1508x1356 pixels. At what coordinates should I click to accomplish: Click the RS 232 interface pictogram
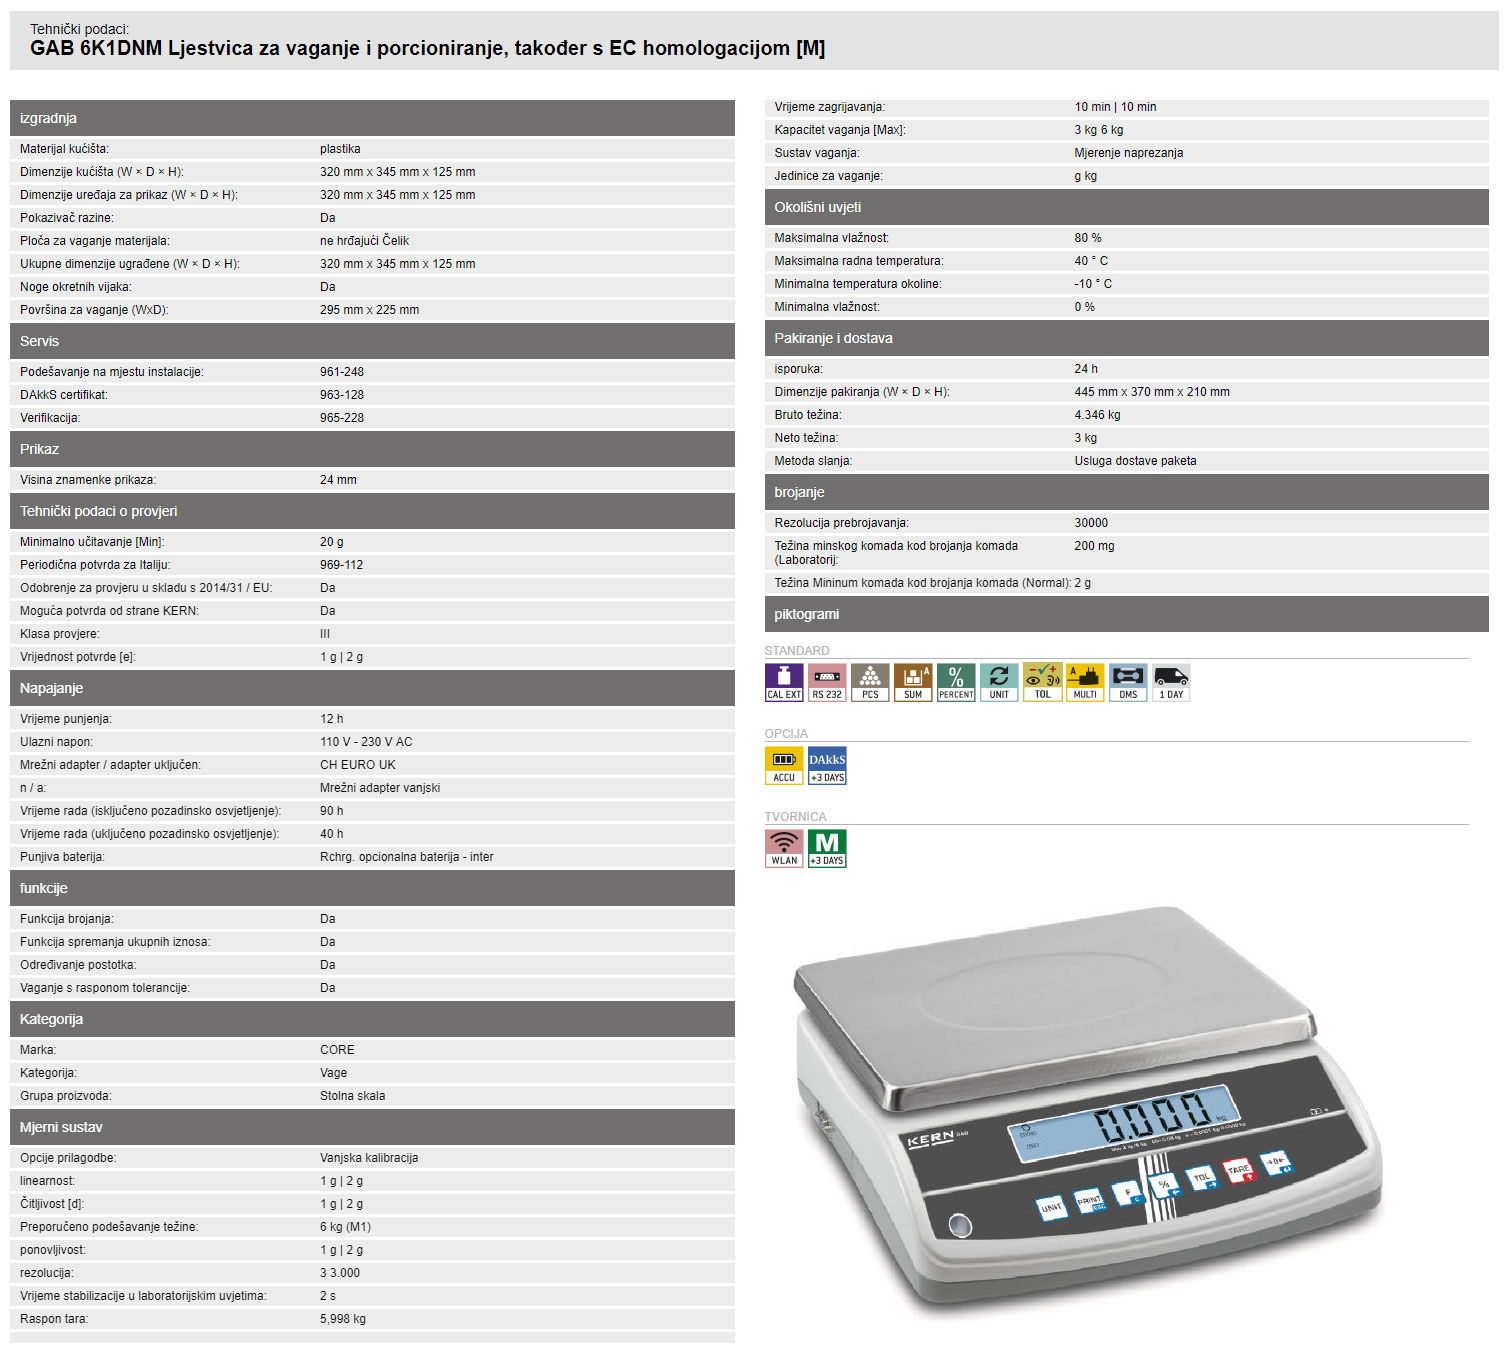pos(827,682)
